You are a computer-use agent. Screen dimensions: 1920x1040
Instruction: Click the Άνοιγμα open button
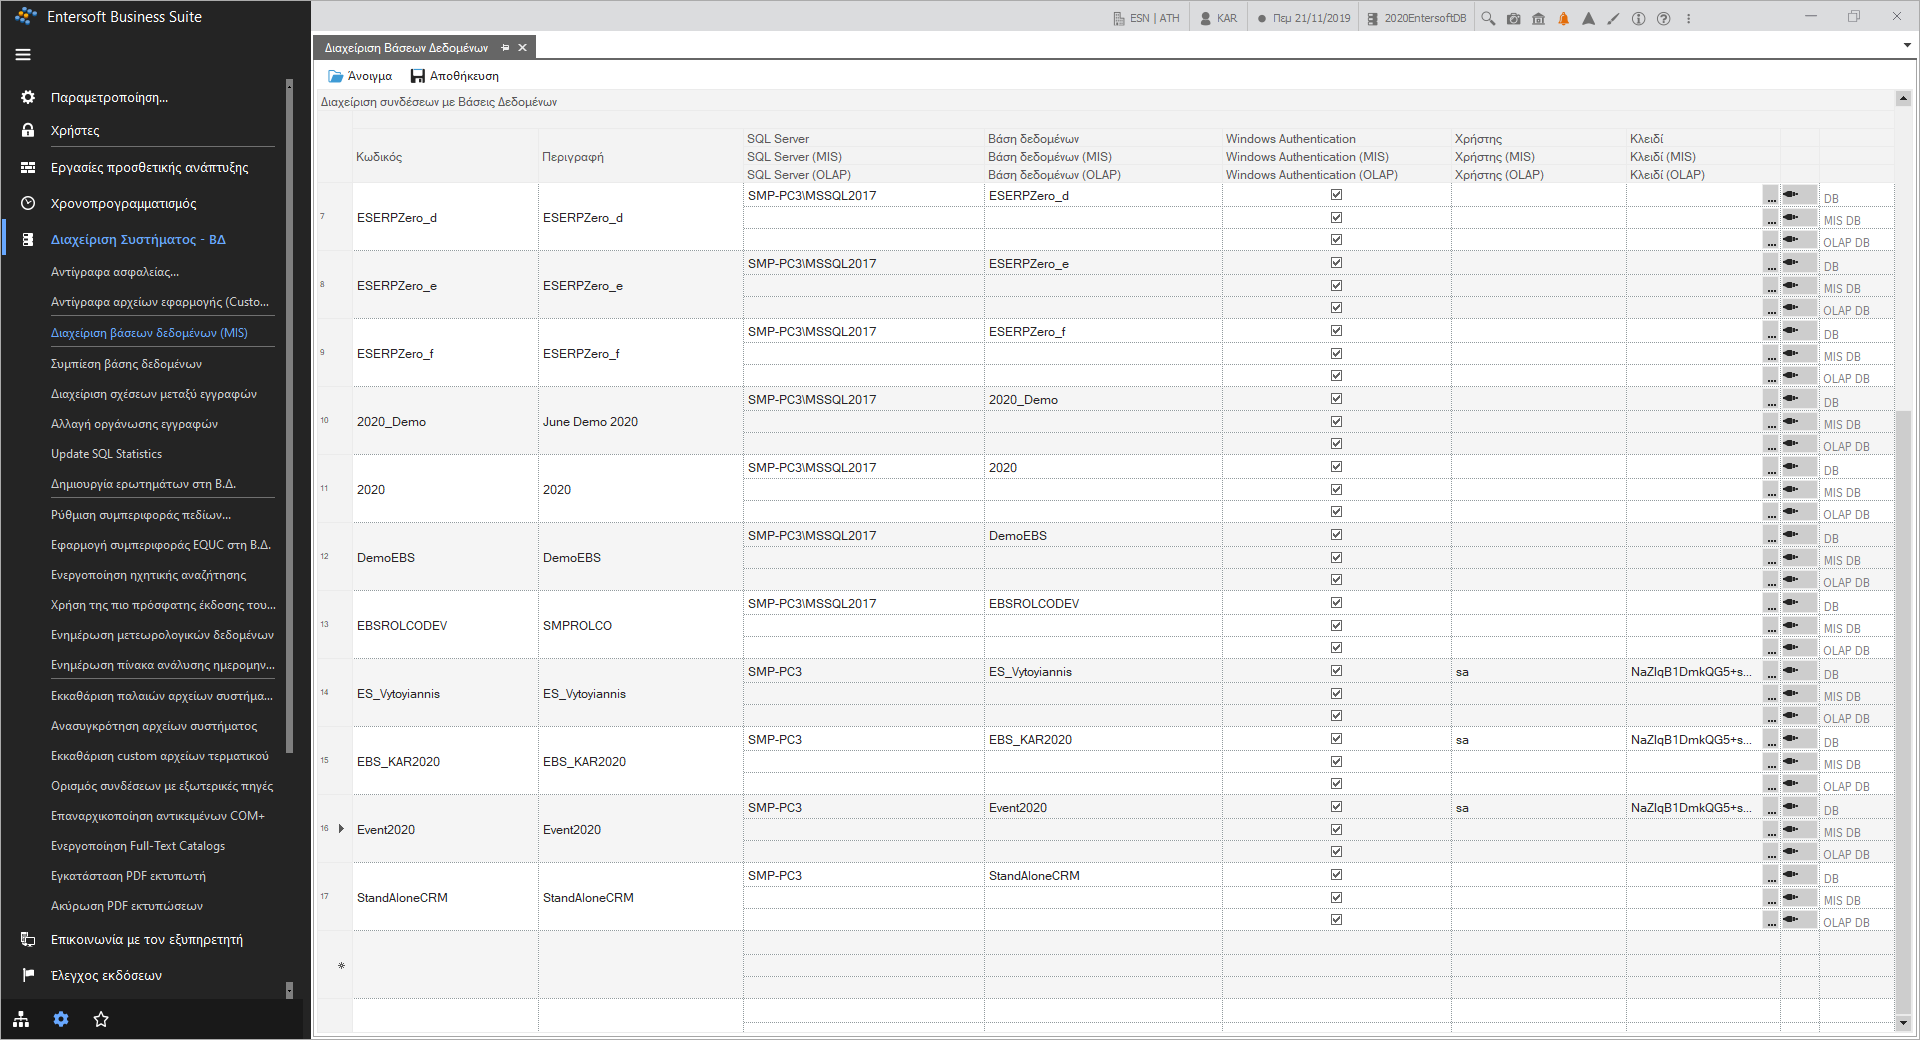tap(360, 76)
